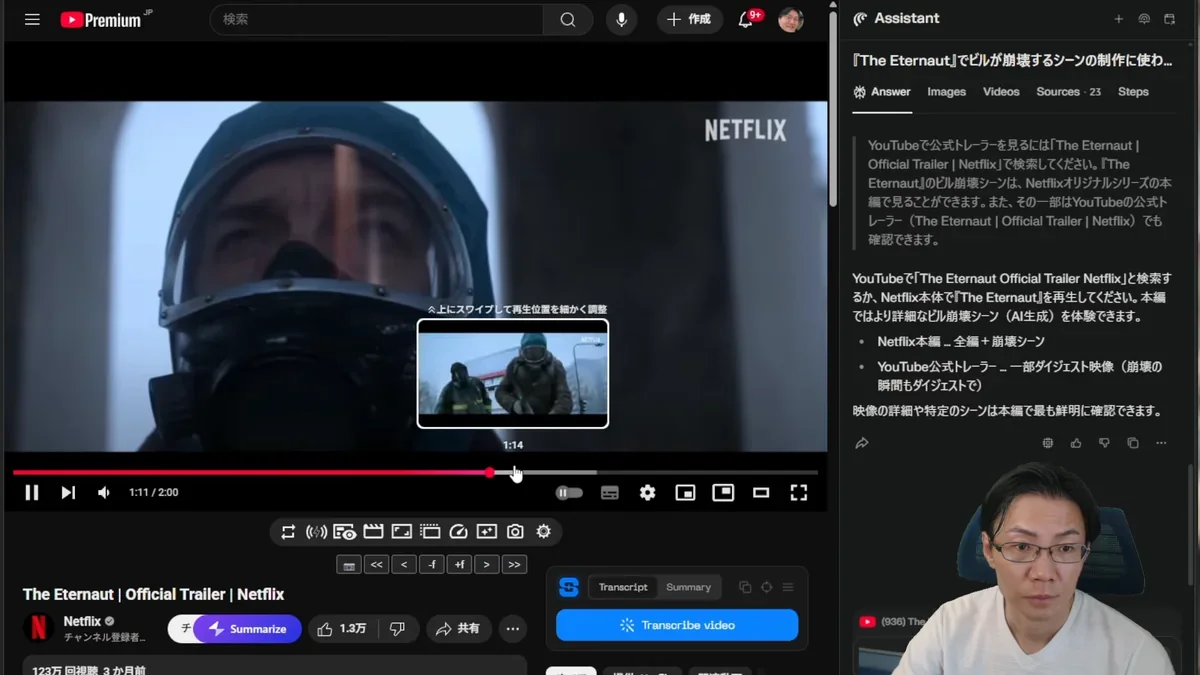Click the +f next frame button
Viewport: 1200px width, 675px height.
pos(459,565)
